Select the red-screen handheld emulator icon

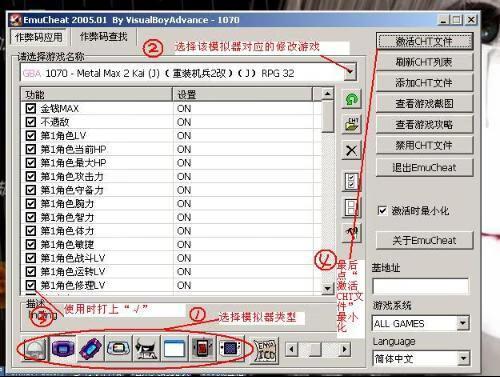pos(202,349)
